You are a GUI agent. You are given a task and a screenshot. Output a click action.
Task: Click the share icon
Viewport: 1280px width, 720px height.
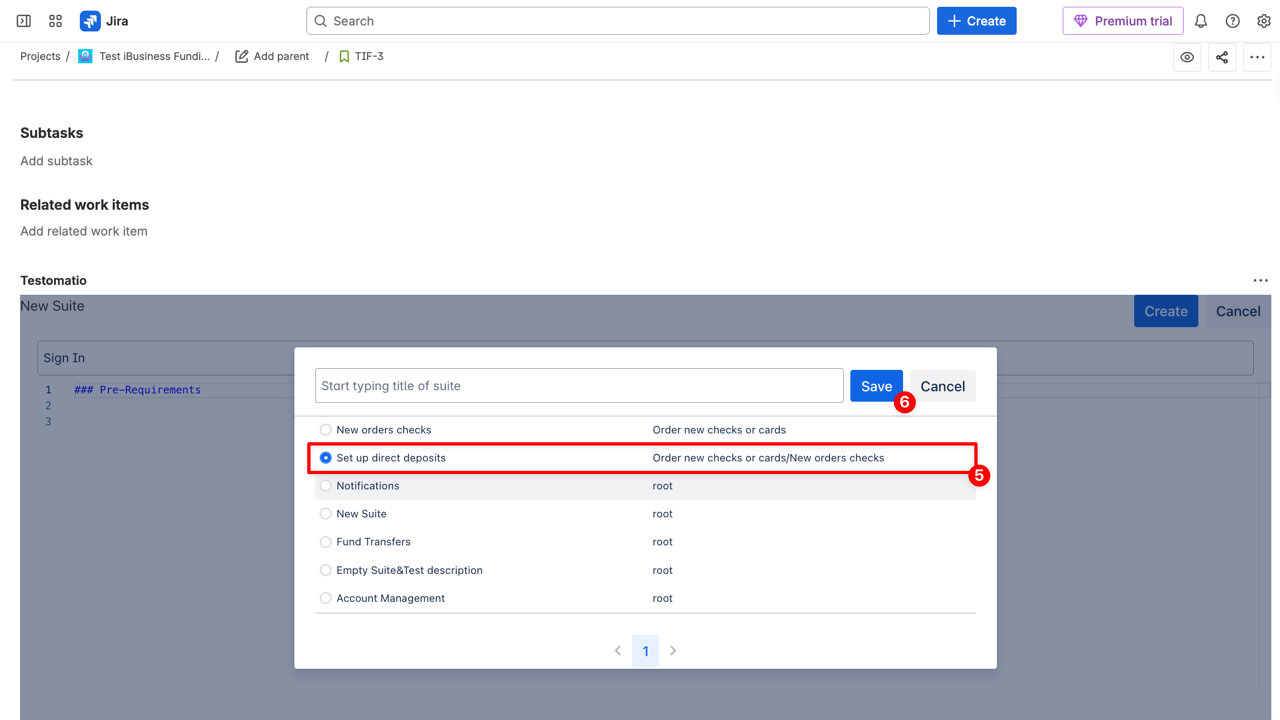pos(1222,57)
